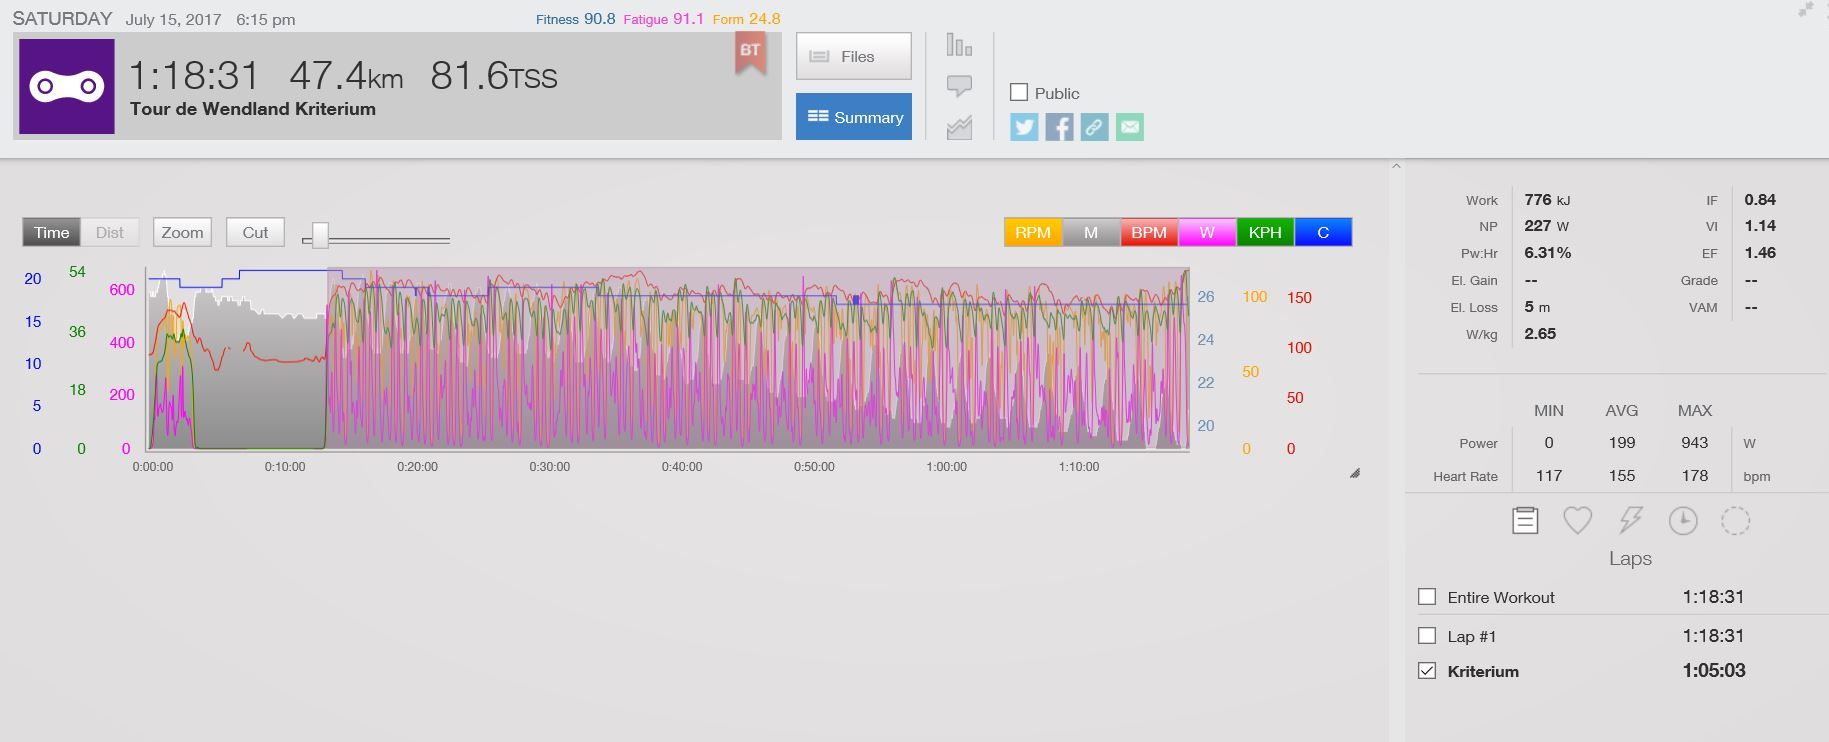This screenshot has width=1829, height=742.
Task: Open the comments speech bubble icon
Action: click(x=959, y=86)
